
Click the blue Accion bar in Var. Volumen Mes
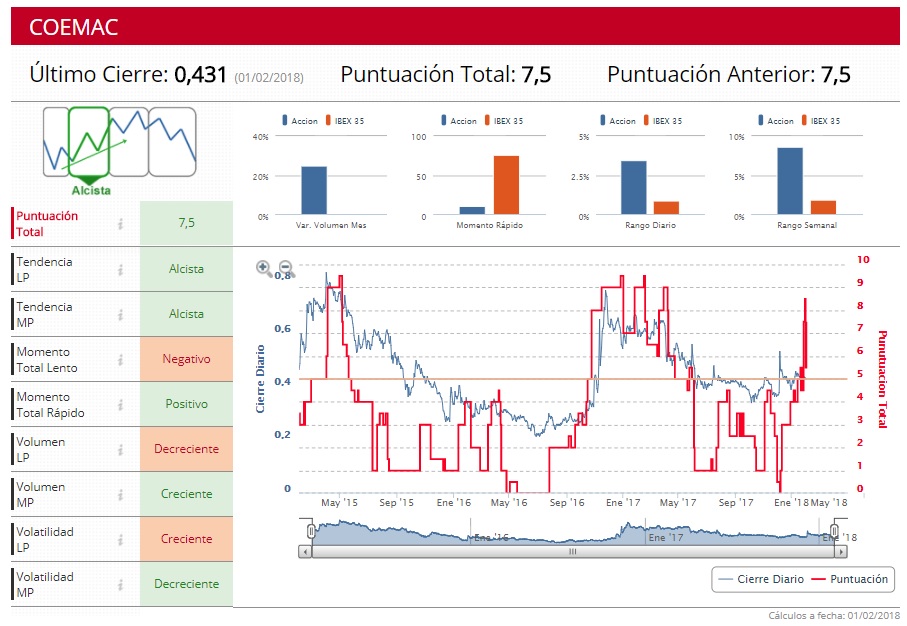click(x=314, y=190)
